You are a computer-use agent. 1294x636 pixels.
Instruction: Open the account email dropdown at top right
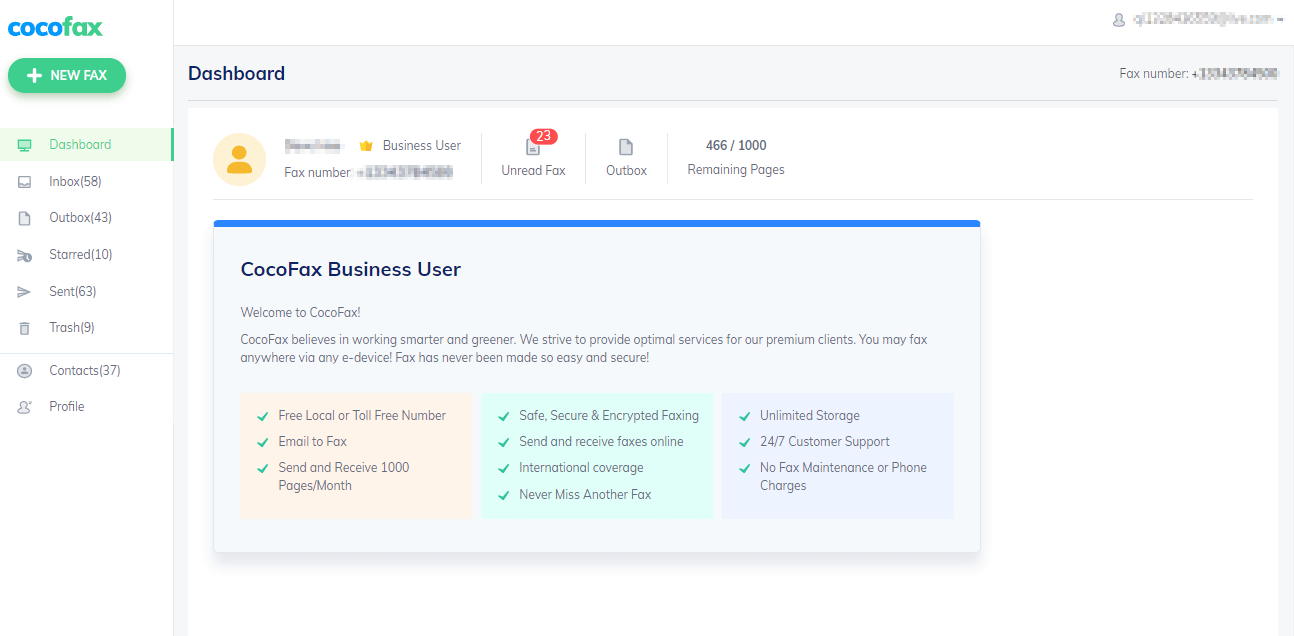coord(1207,19)
